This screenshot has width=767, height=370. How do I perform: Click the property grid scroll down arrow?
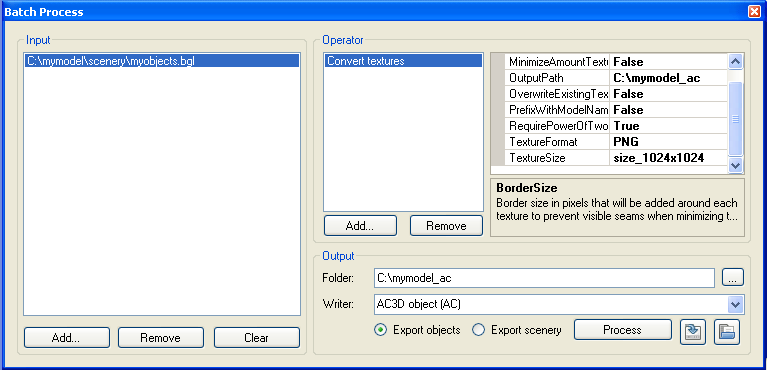pyautogui.click(x=735, y=165)
